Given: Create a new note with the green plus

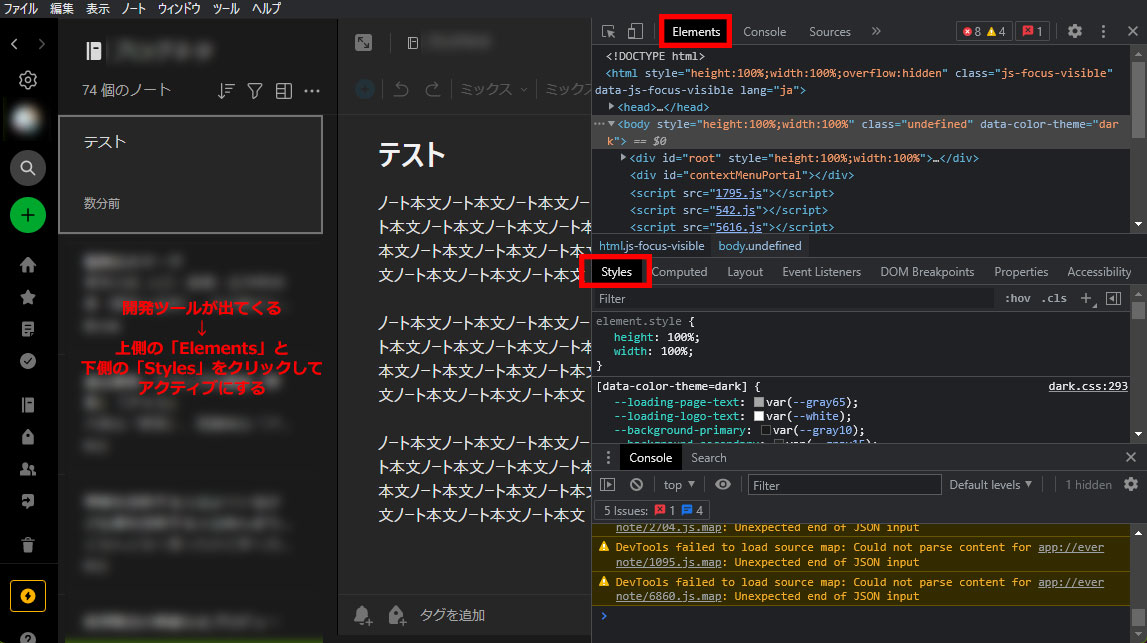Looking at the screenshot, I should click(x=27, y=214).
